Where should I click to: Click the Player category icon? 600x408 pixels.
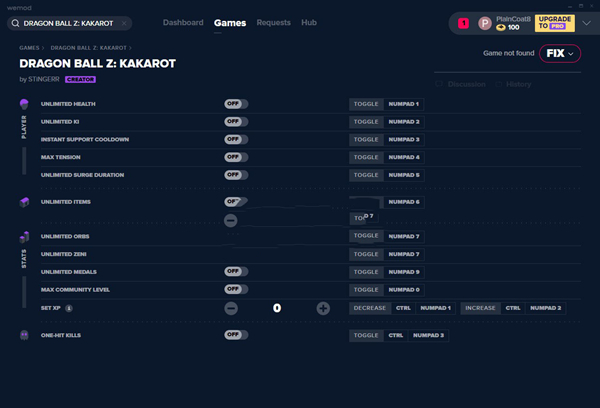point(24,104)
